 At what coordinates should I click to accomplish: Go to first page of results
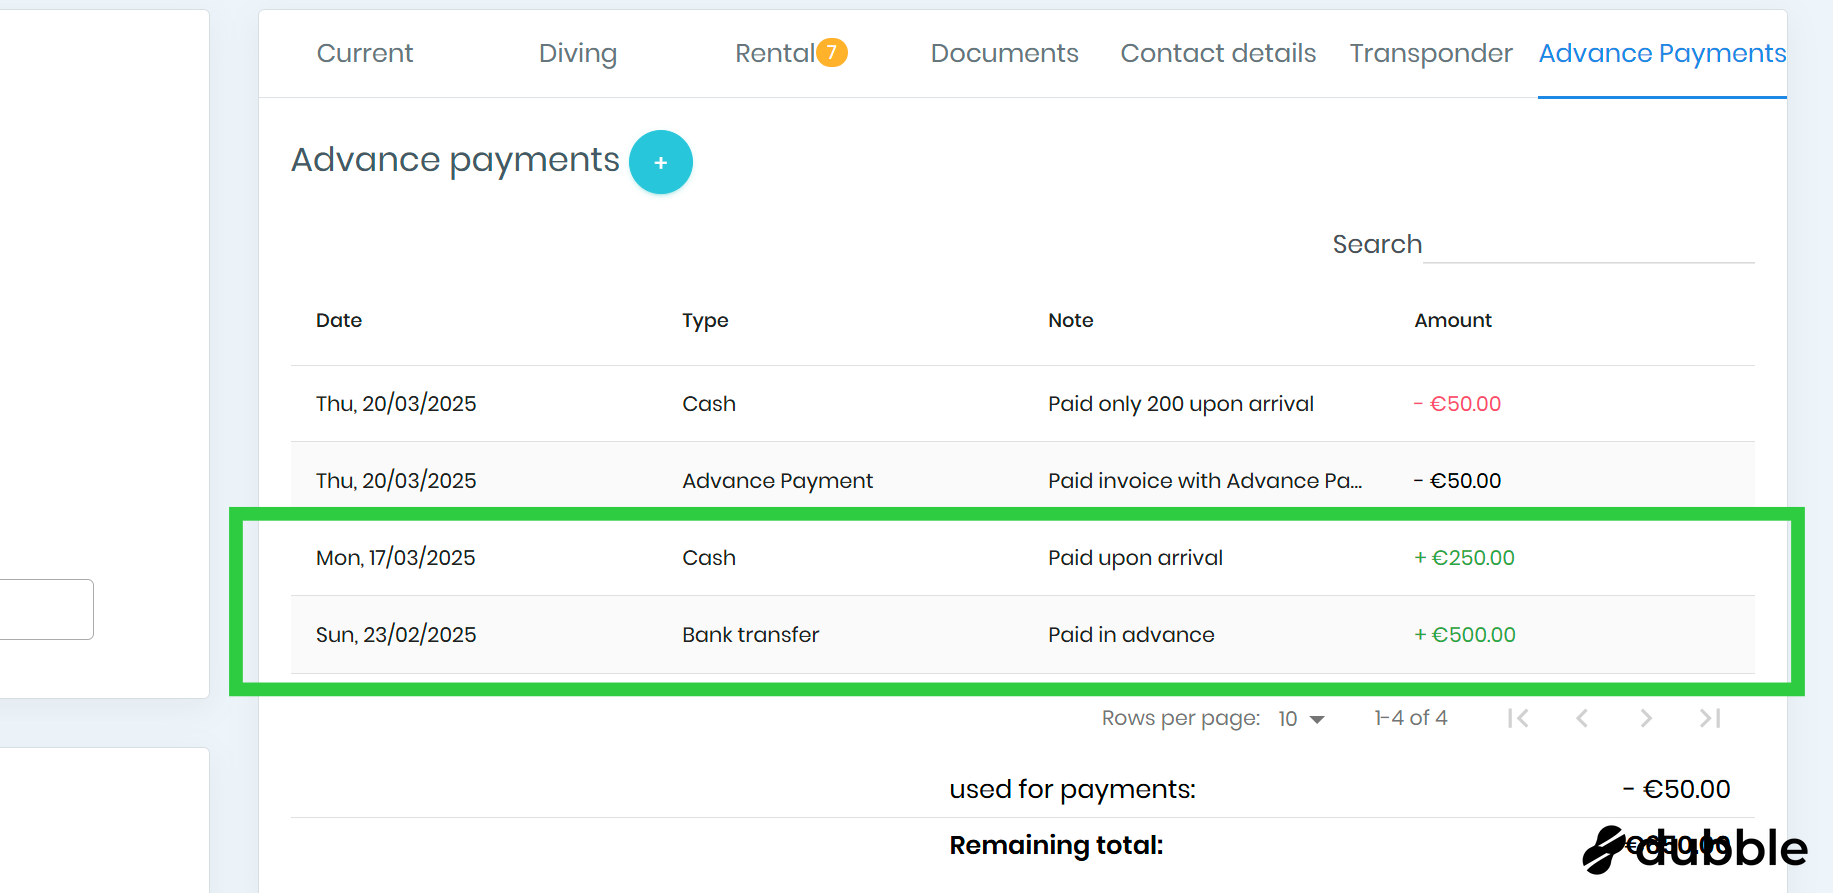pos(1517,718)
